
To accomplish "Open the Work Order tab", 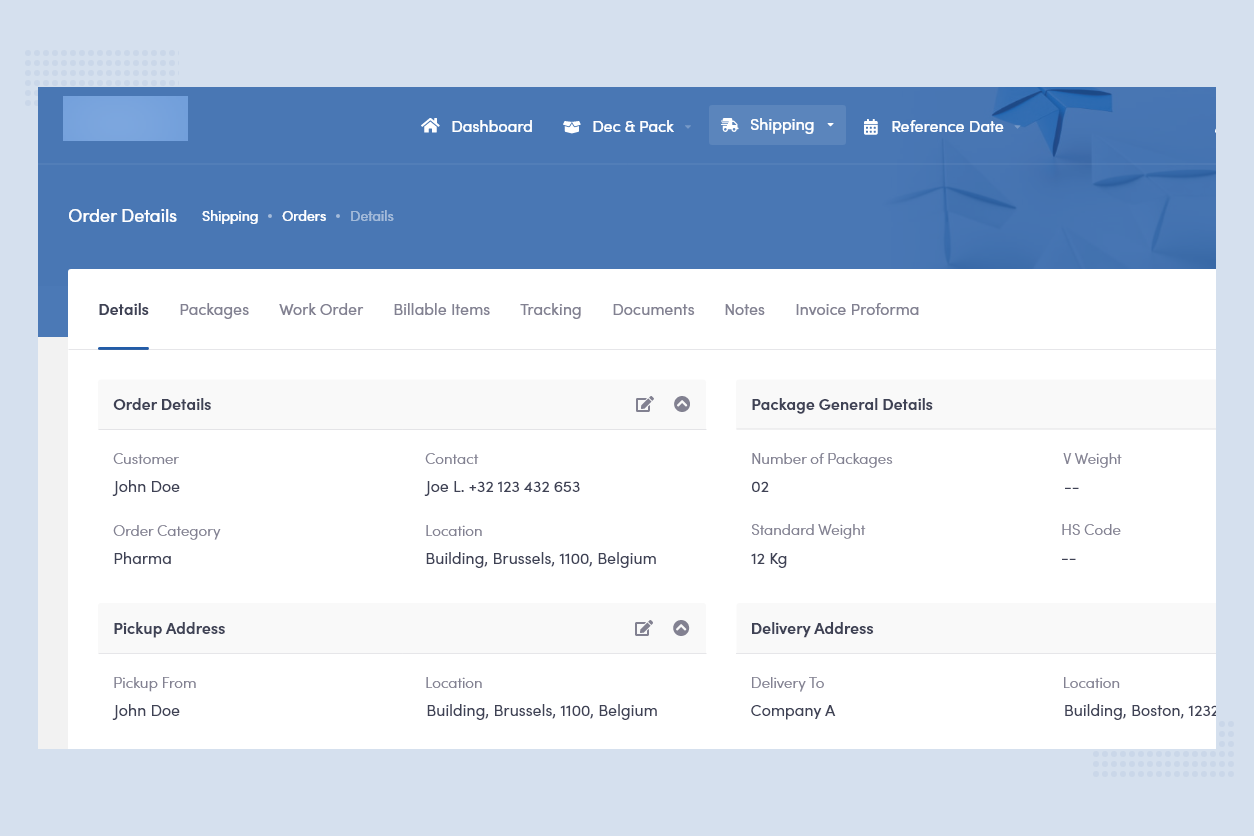I will point(321,310).
